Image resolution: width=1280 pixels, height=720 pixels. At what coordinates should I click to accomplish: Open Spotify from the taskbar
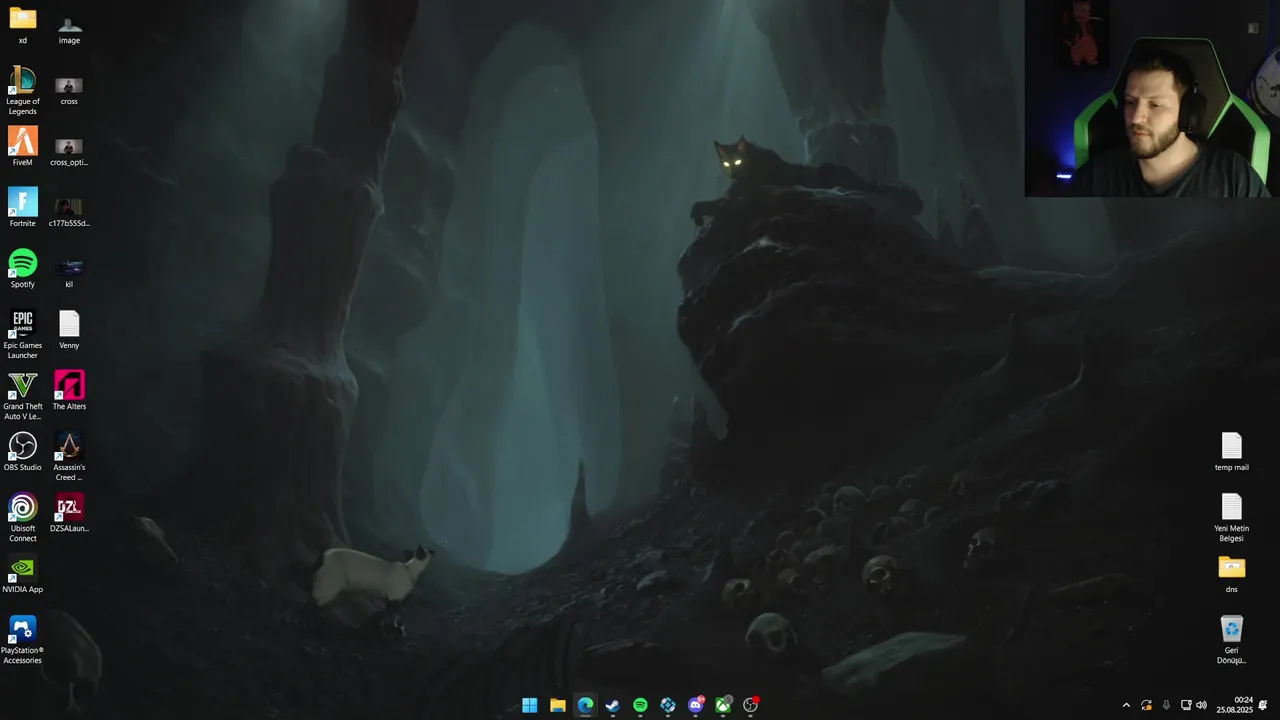click(640, 705)
